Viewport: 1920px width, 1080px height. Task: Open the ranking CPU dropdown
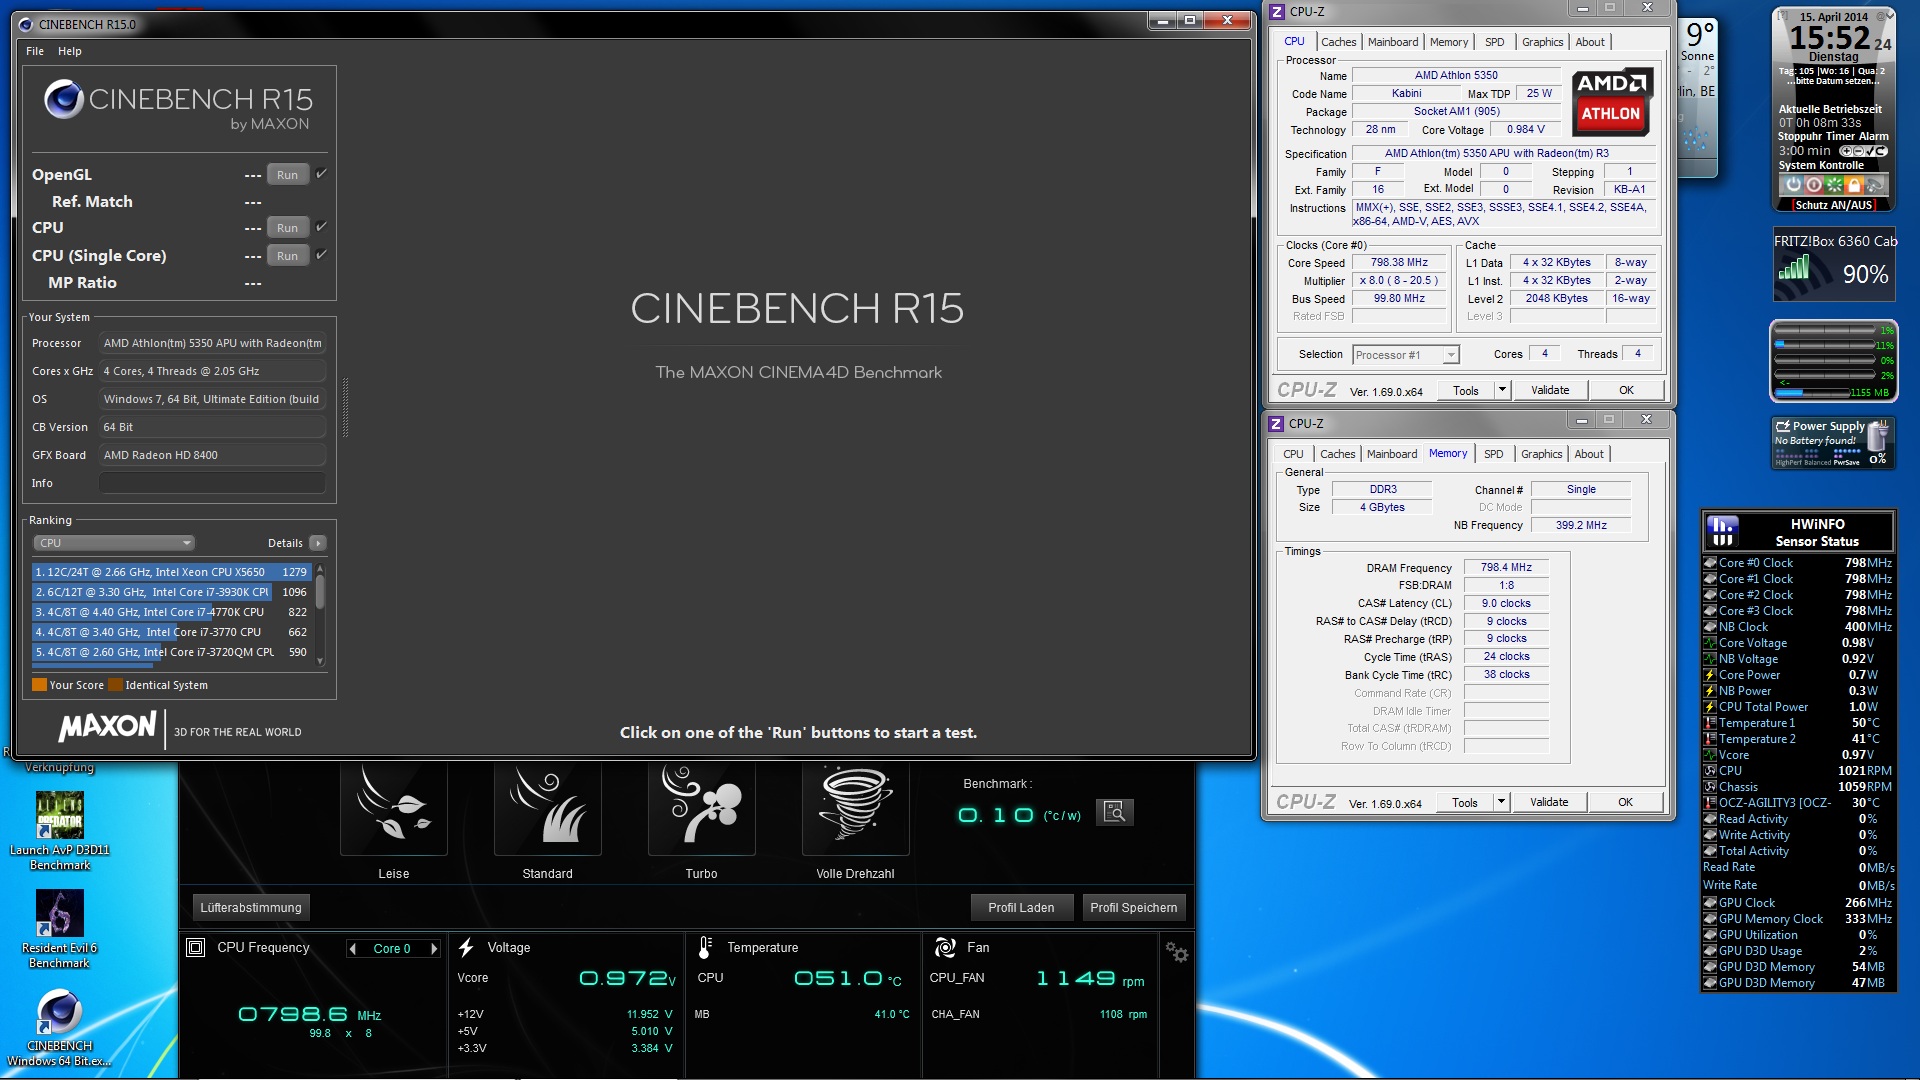point(114,543)
